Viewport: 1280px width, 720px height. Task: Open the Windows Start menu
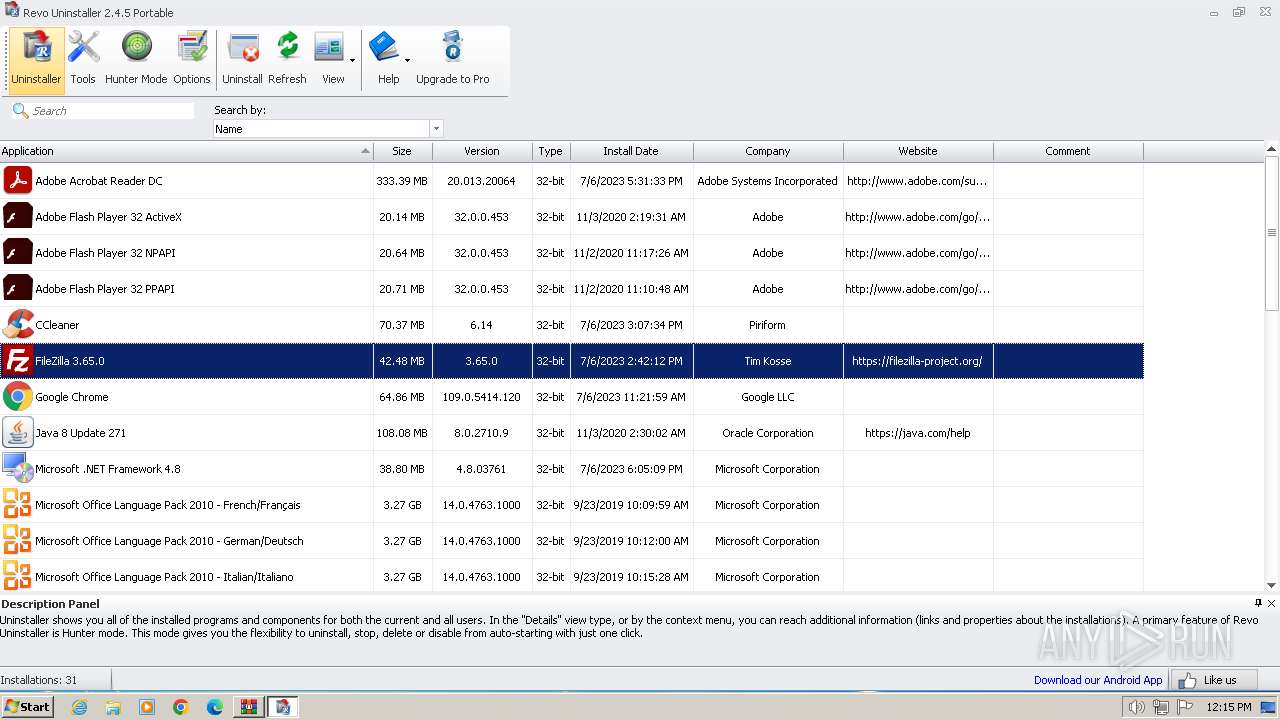27,706
